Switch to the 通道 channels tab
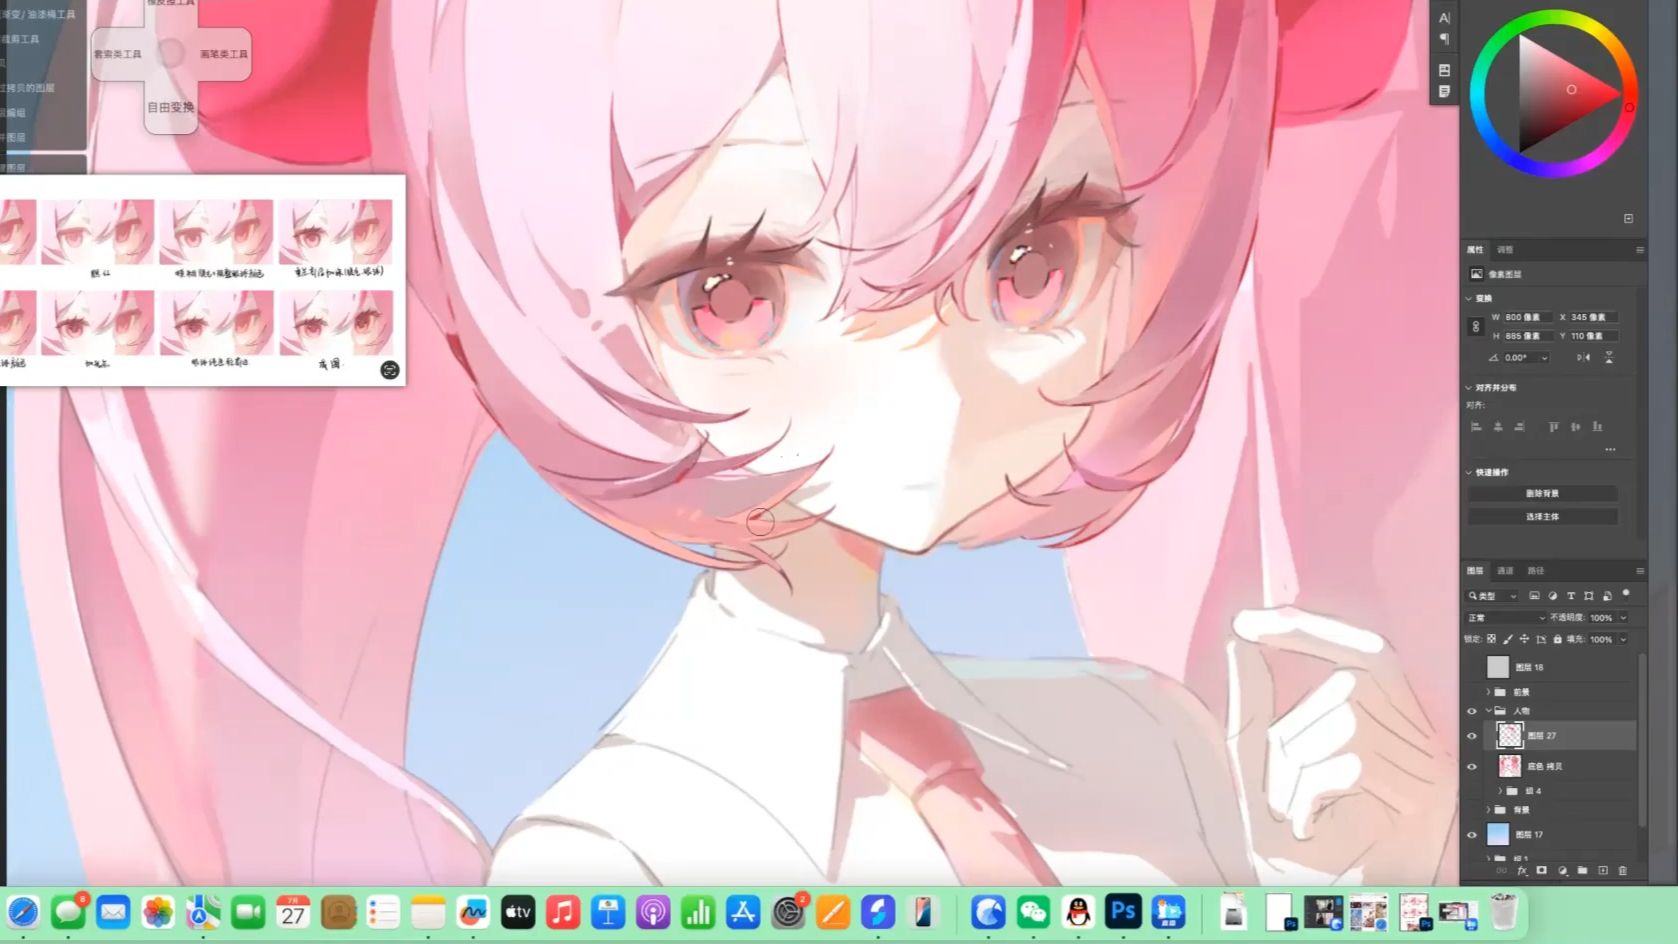The image size is (1678, 944). (x=1505, y=571)
